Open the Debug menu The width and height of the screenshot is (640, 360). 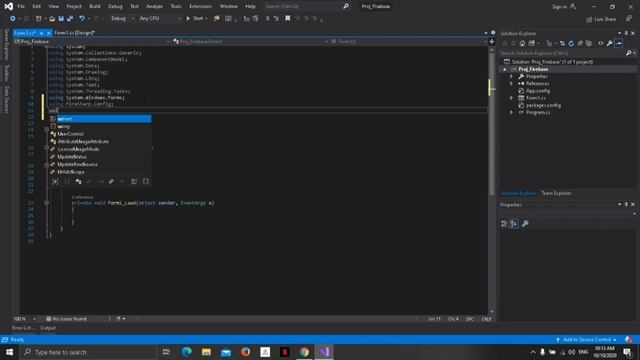click(x=115, y=7)
